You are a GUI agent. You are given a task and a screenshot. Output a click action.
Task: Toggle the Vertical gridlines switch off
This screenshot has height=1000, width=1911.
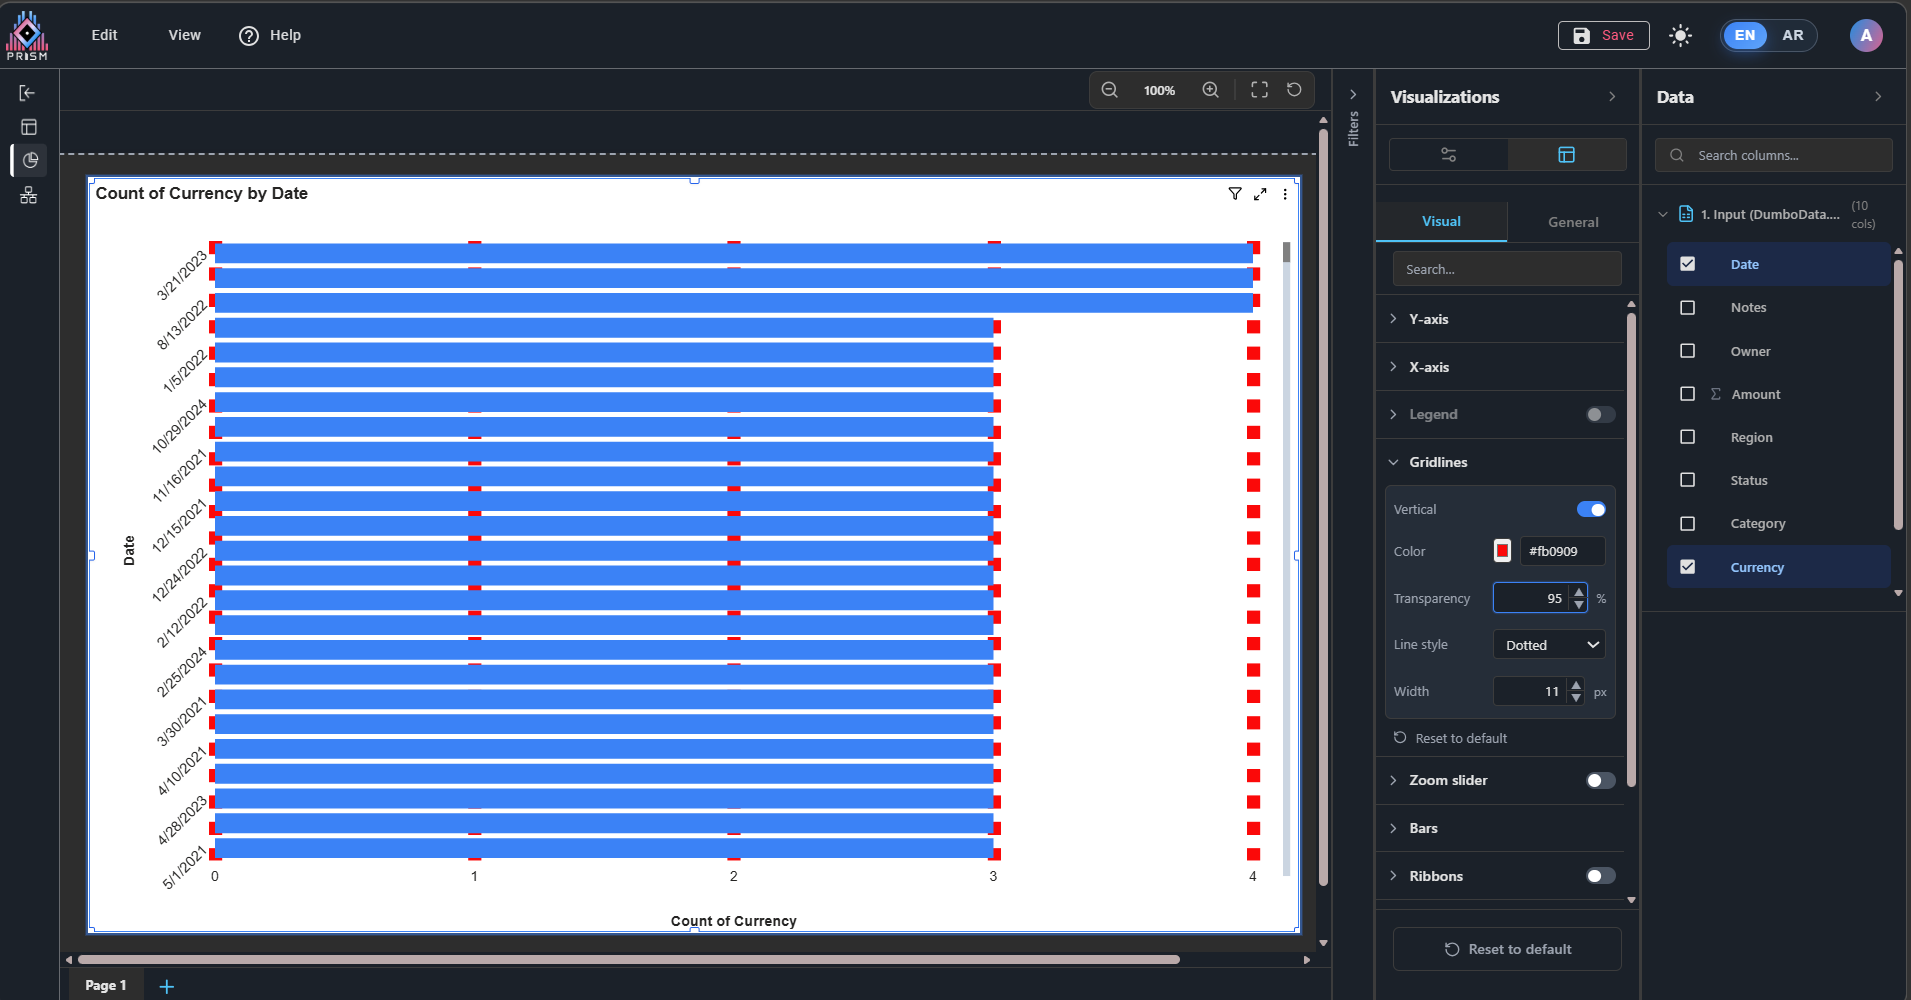point(1590,510)
